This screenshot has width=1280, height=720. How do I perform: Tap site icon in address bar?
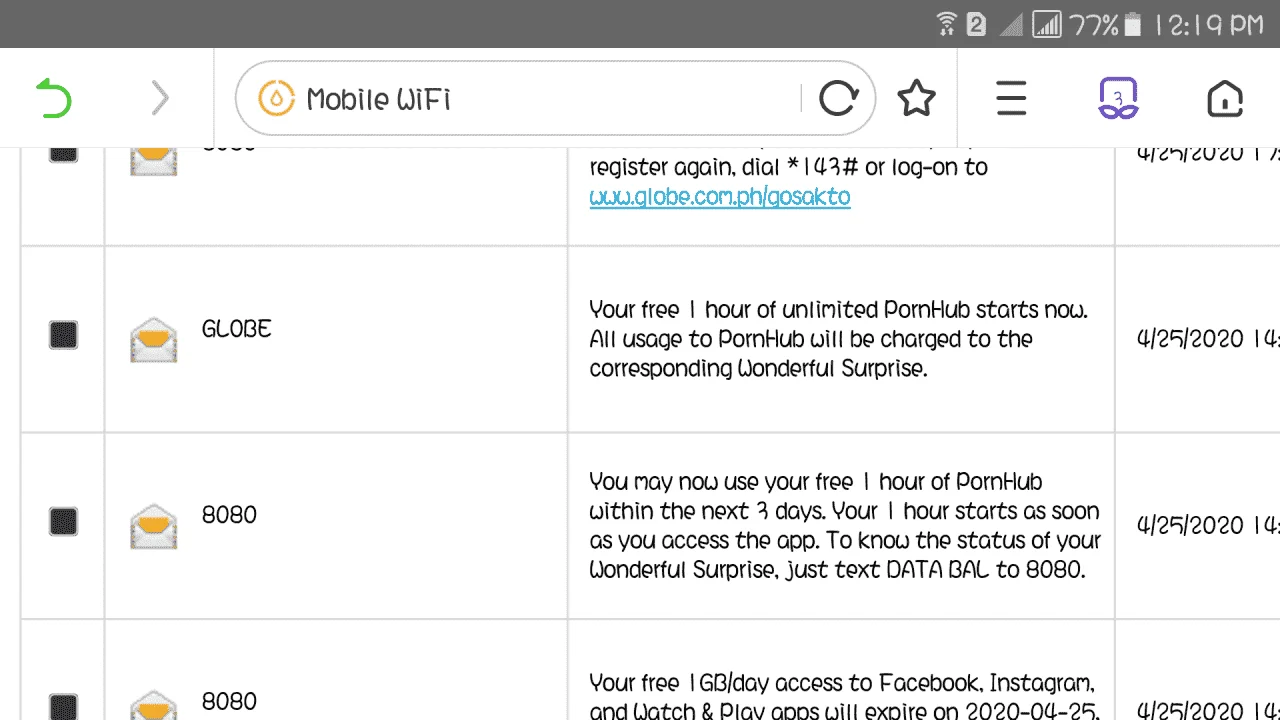276,98
